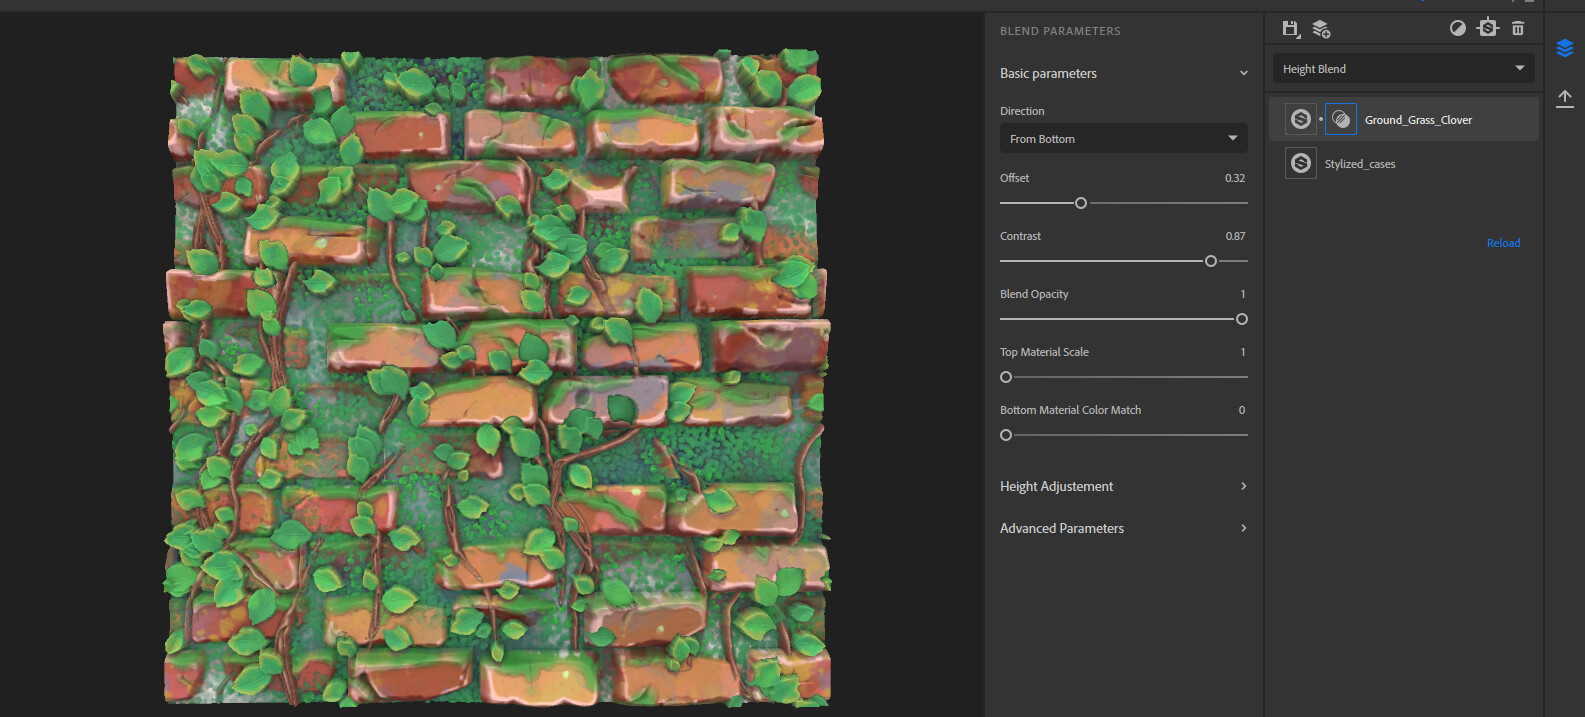Select the Stylized_cases layer name
The width and height of the screenshot is (1585, 717).
[x=1360, y=164]
